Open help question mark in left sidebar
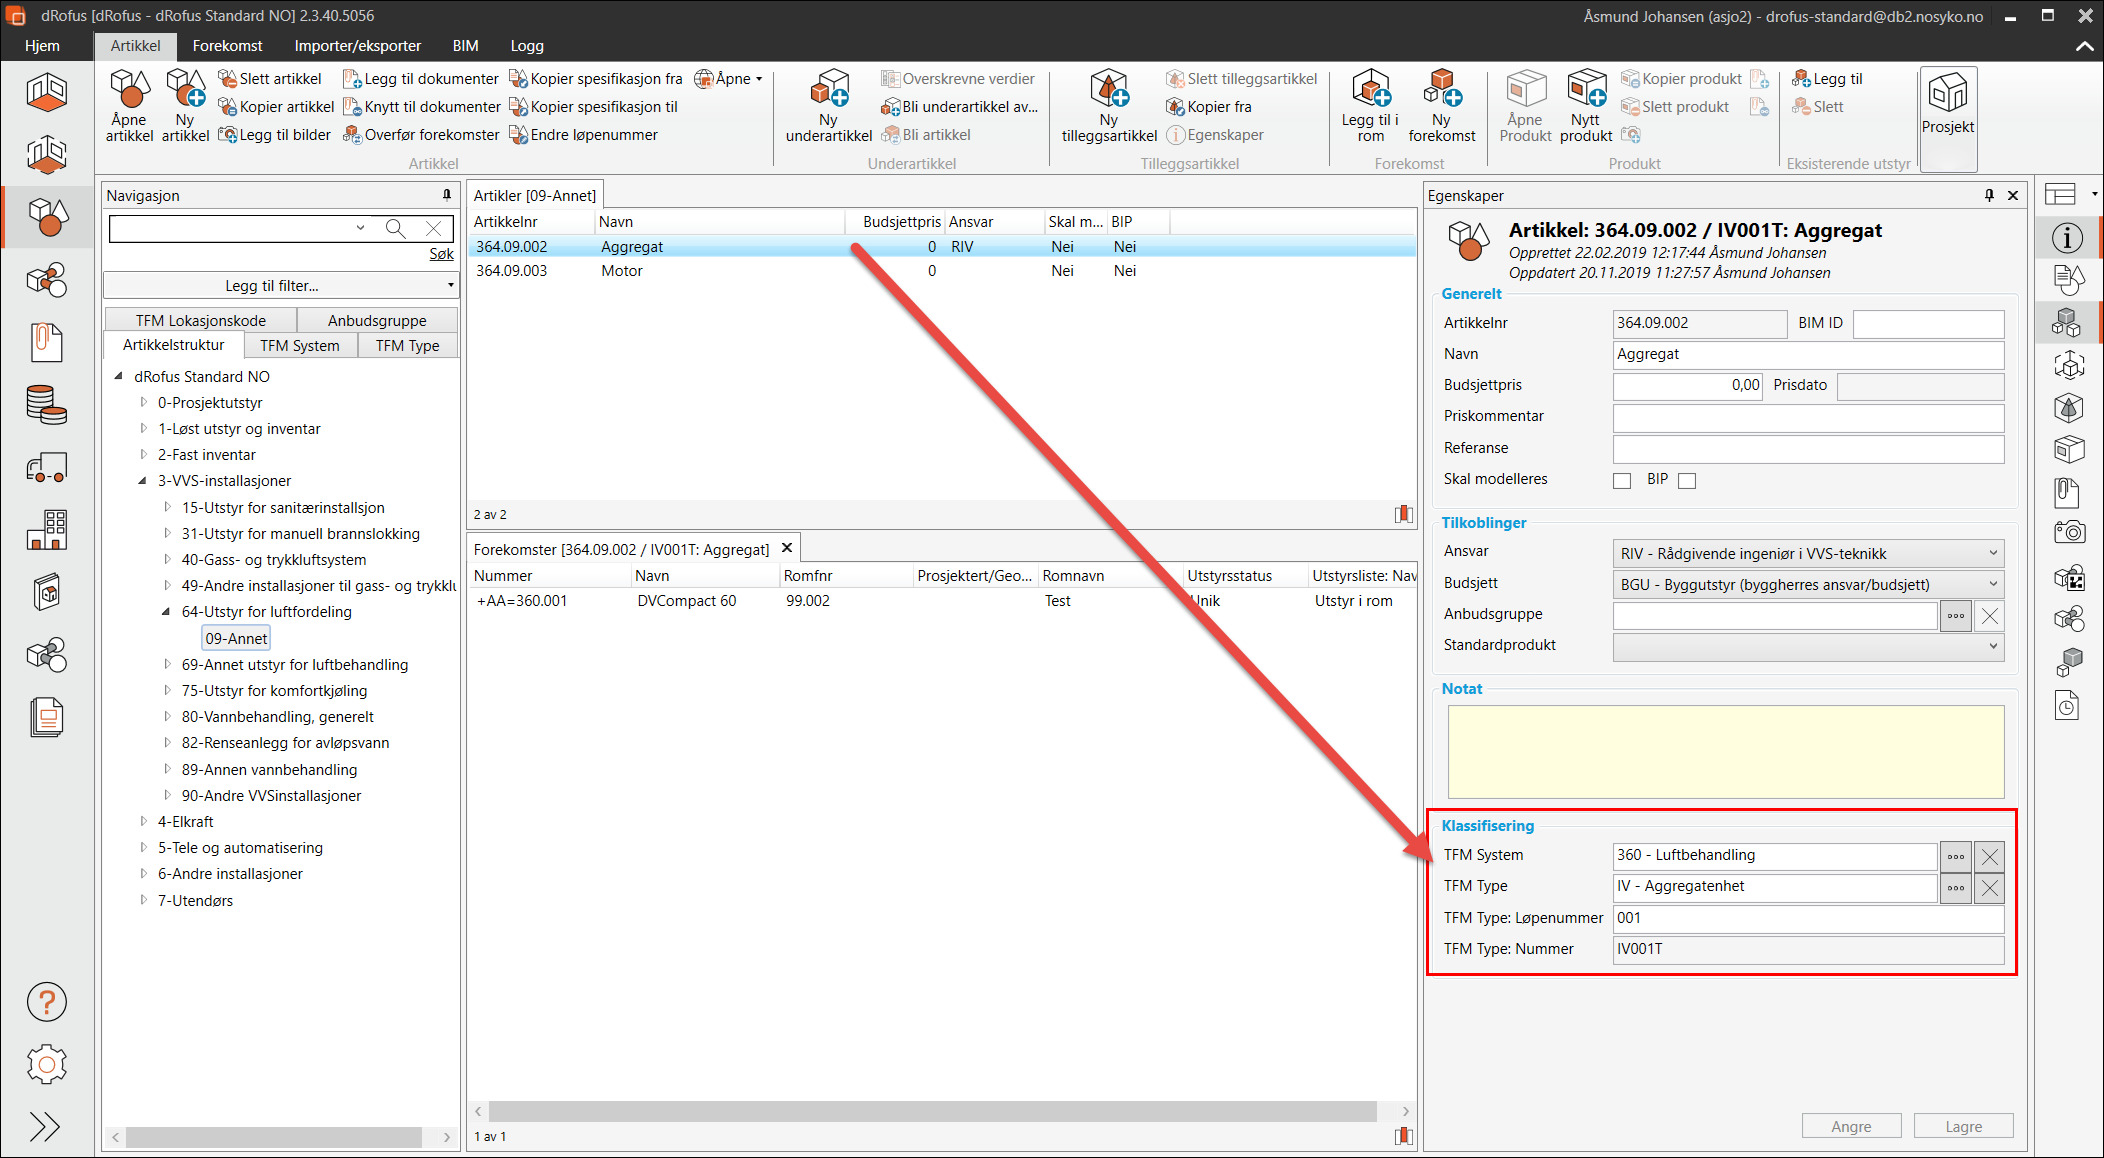 (x=46, y=1001)
